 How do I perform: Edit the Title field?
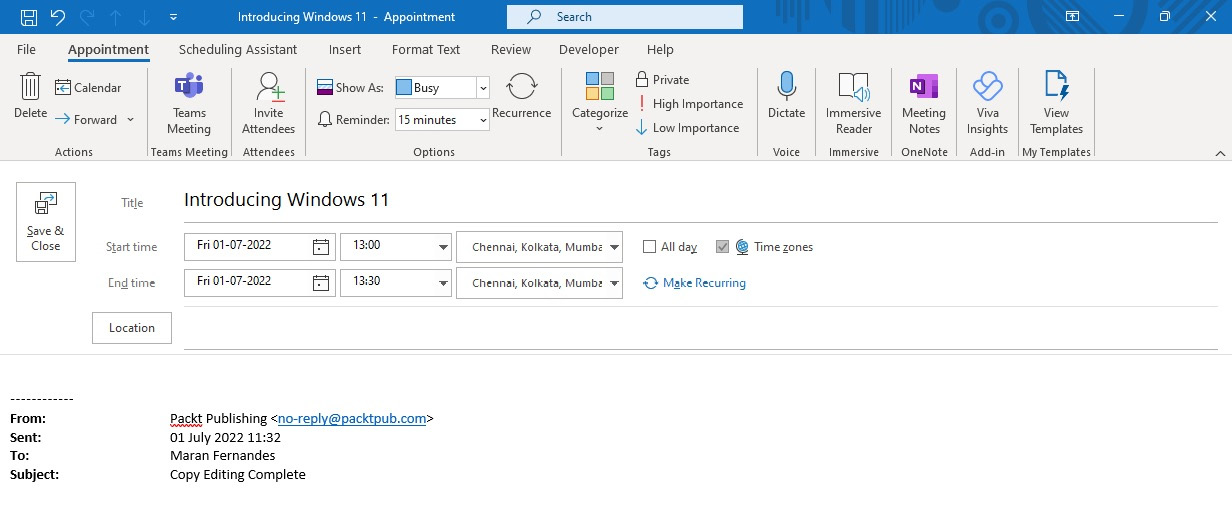pos(700,201)
